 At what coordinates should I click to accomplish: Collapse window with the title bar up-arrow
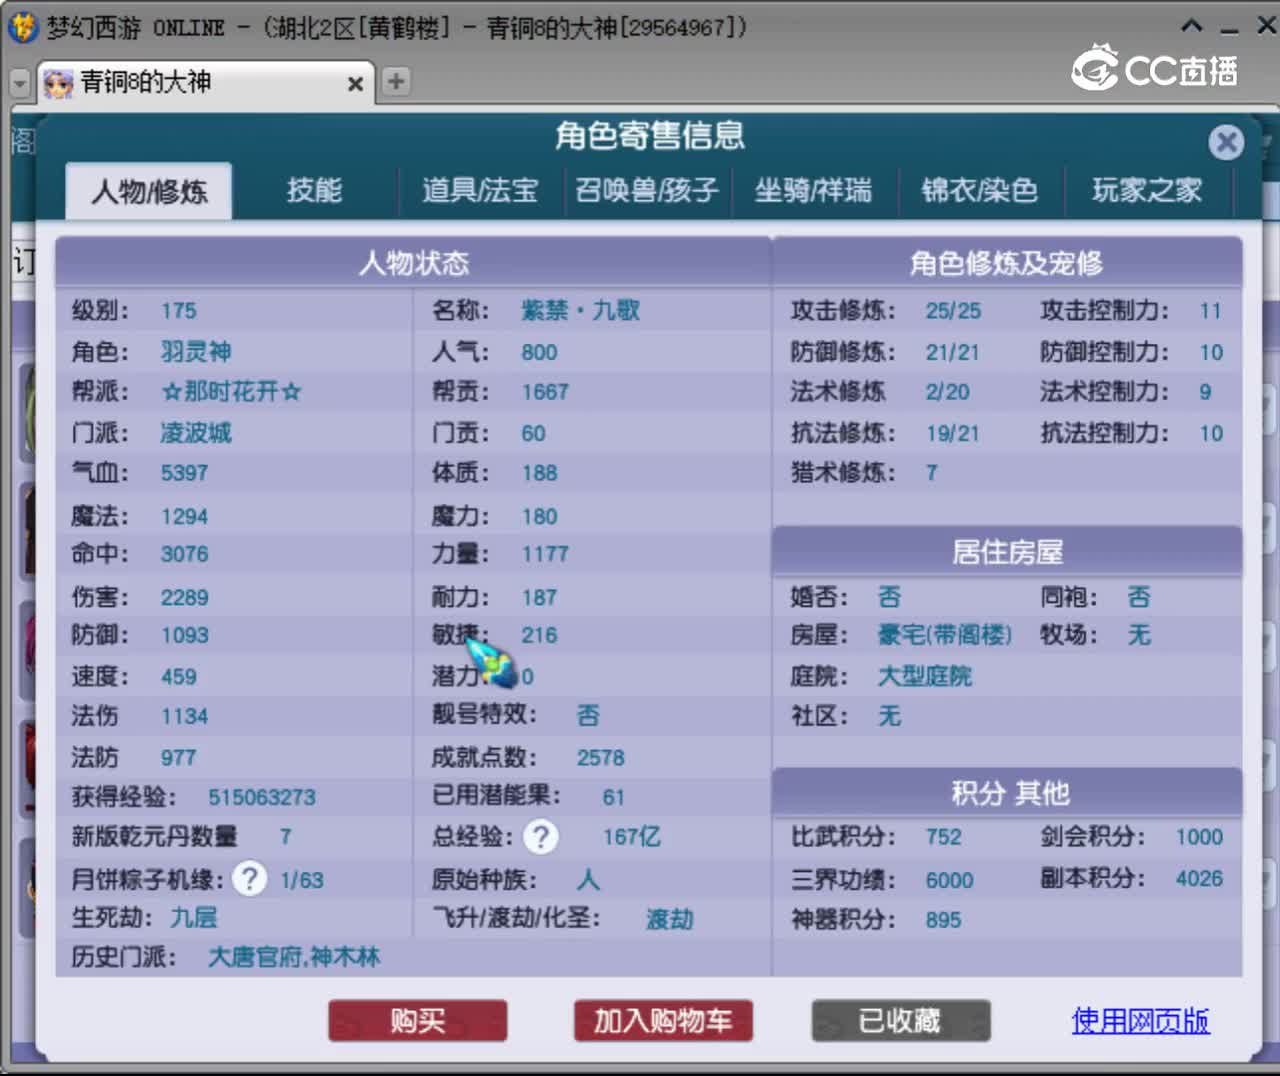(1191, 26)
